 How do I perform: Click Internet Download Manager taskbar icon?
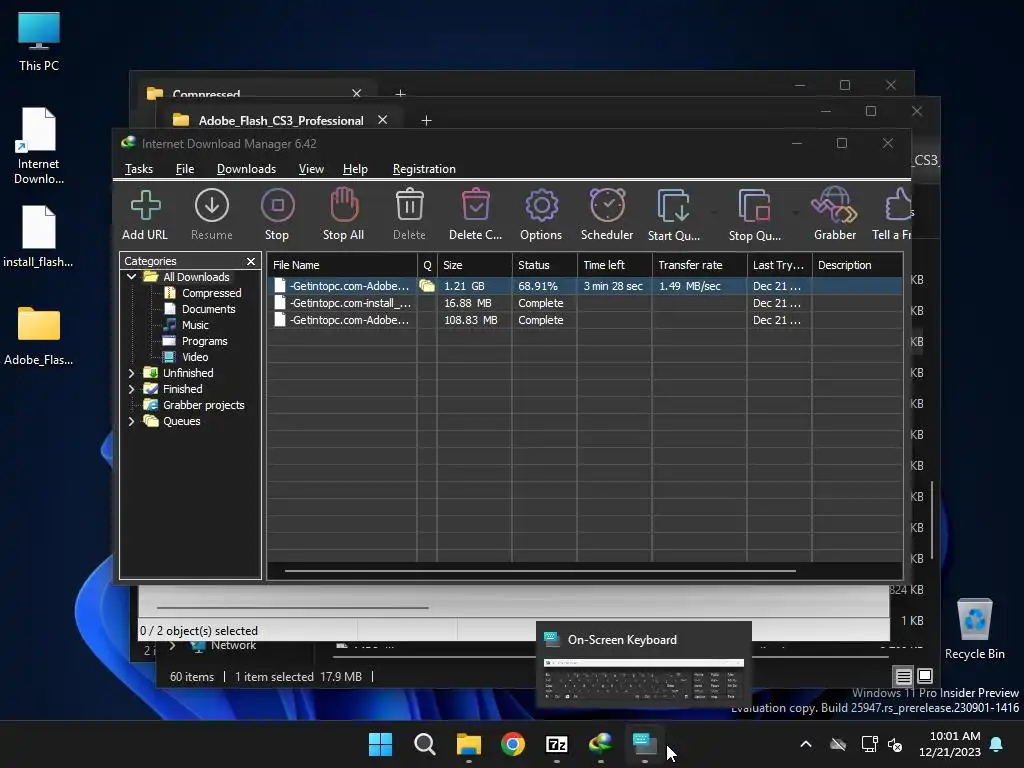click(x=600, y=744)
